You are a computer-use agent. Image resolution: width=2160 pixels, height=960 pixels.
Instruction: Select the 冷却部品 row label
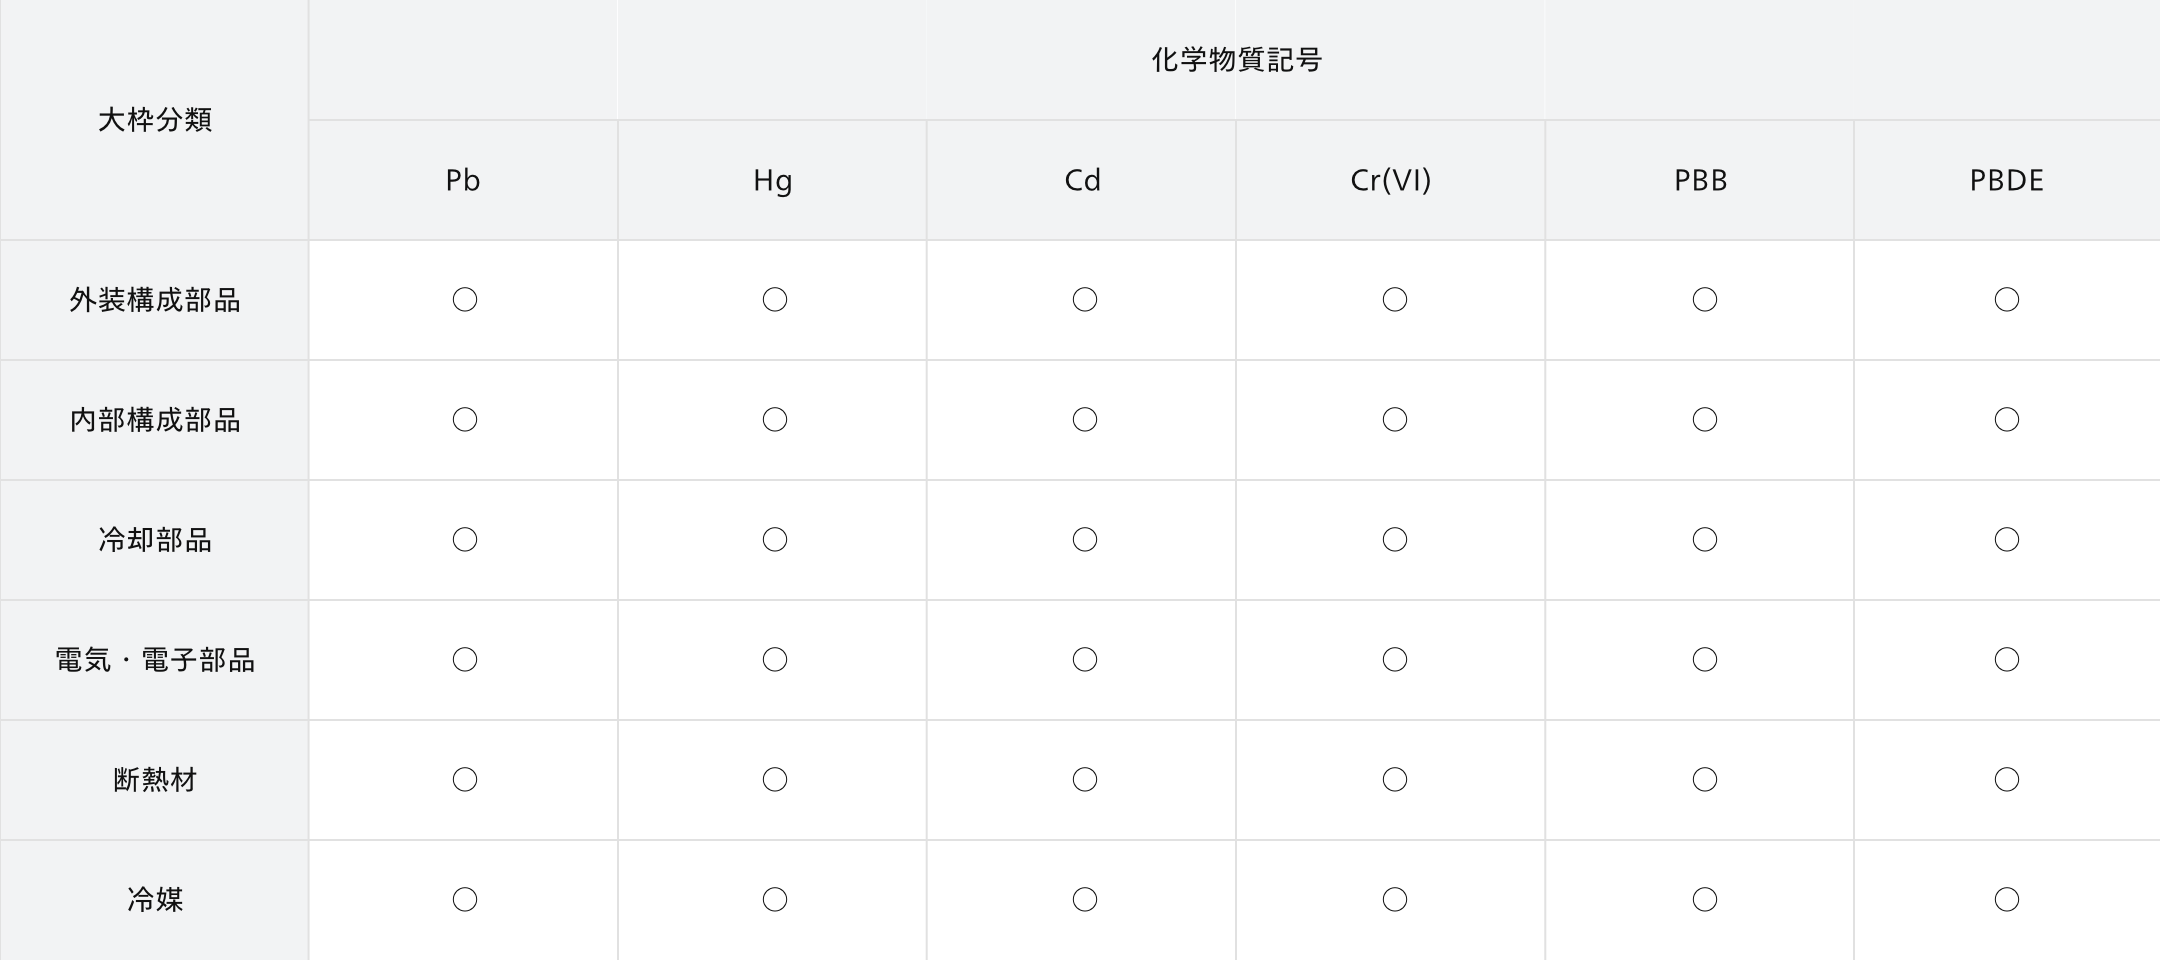coord(154,540)
